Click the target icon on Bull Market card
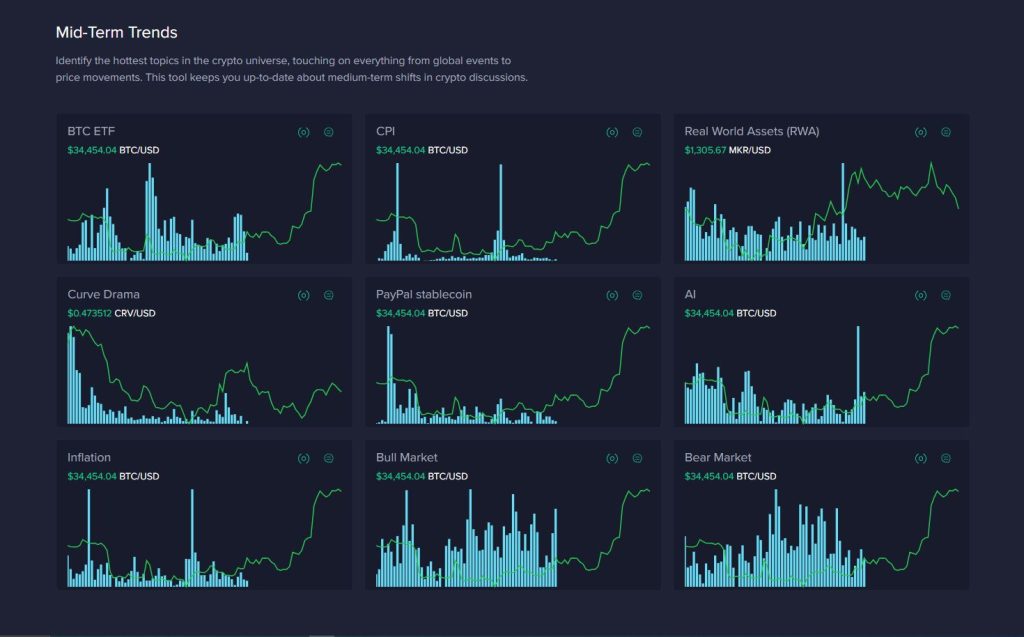Viewport: 1024px width, 637px height. 611,457
